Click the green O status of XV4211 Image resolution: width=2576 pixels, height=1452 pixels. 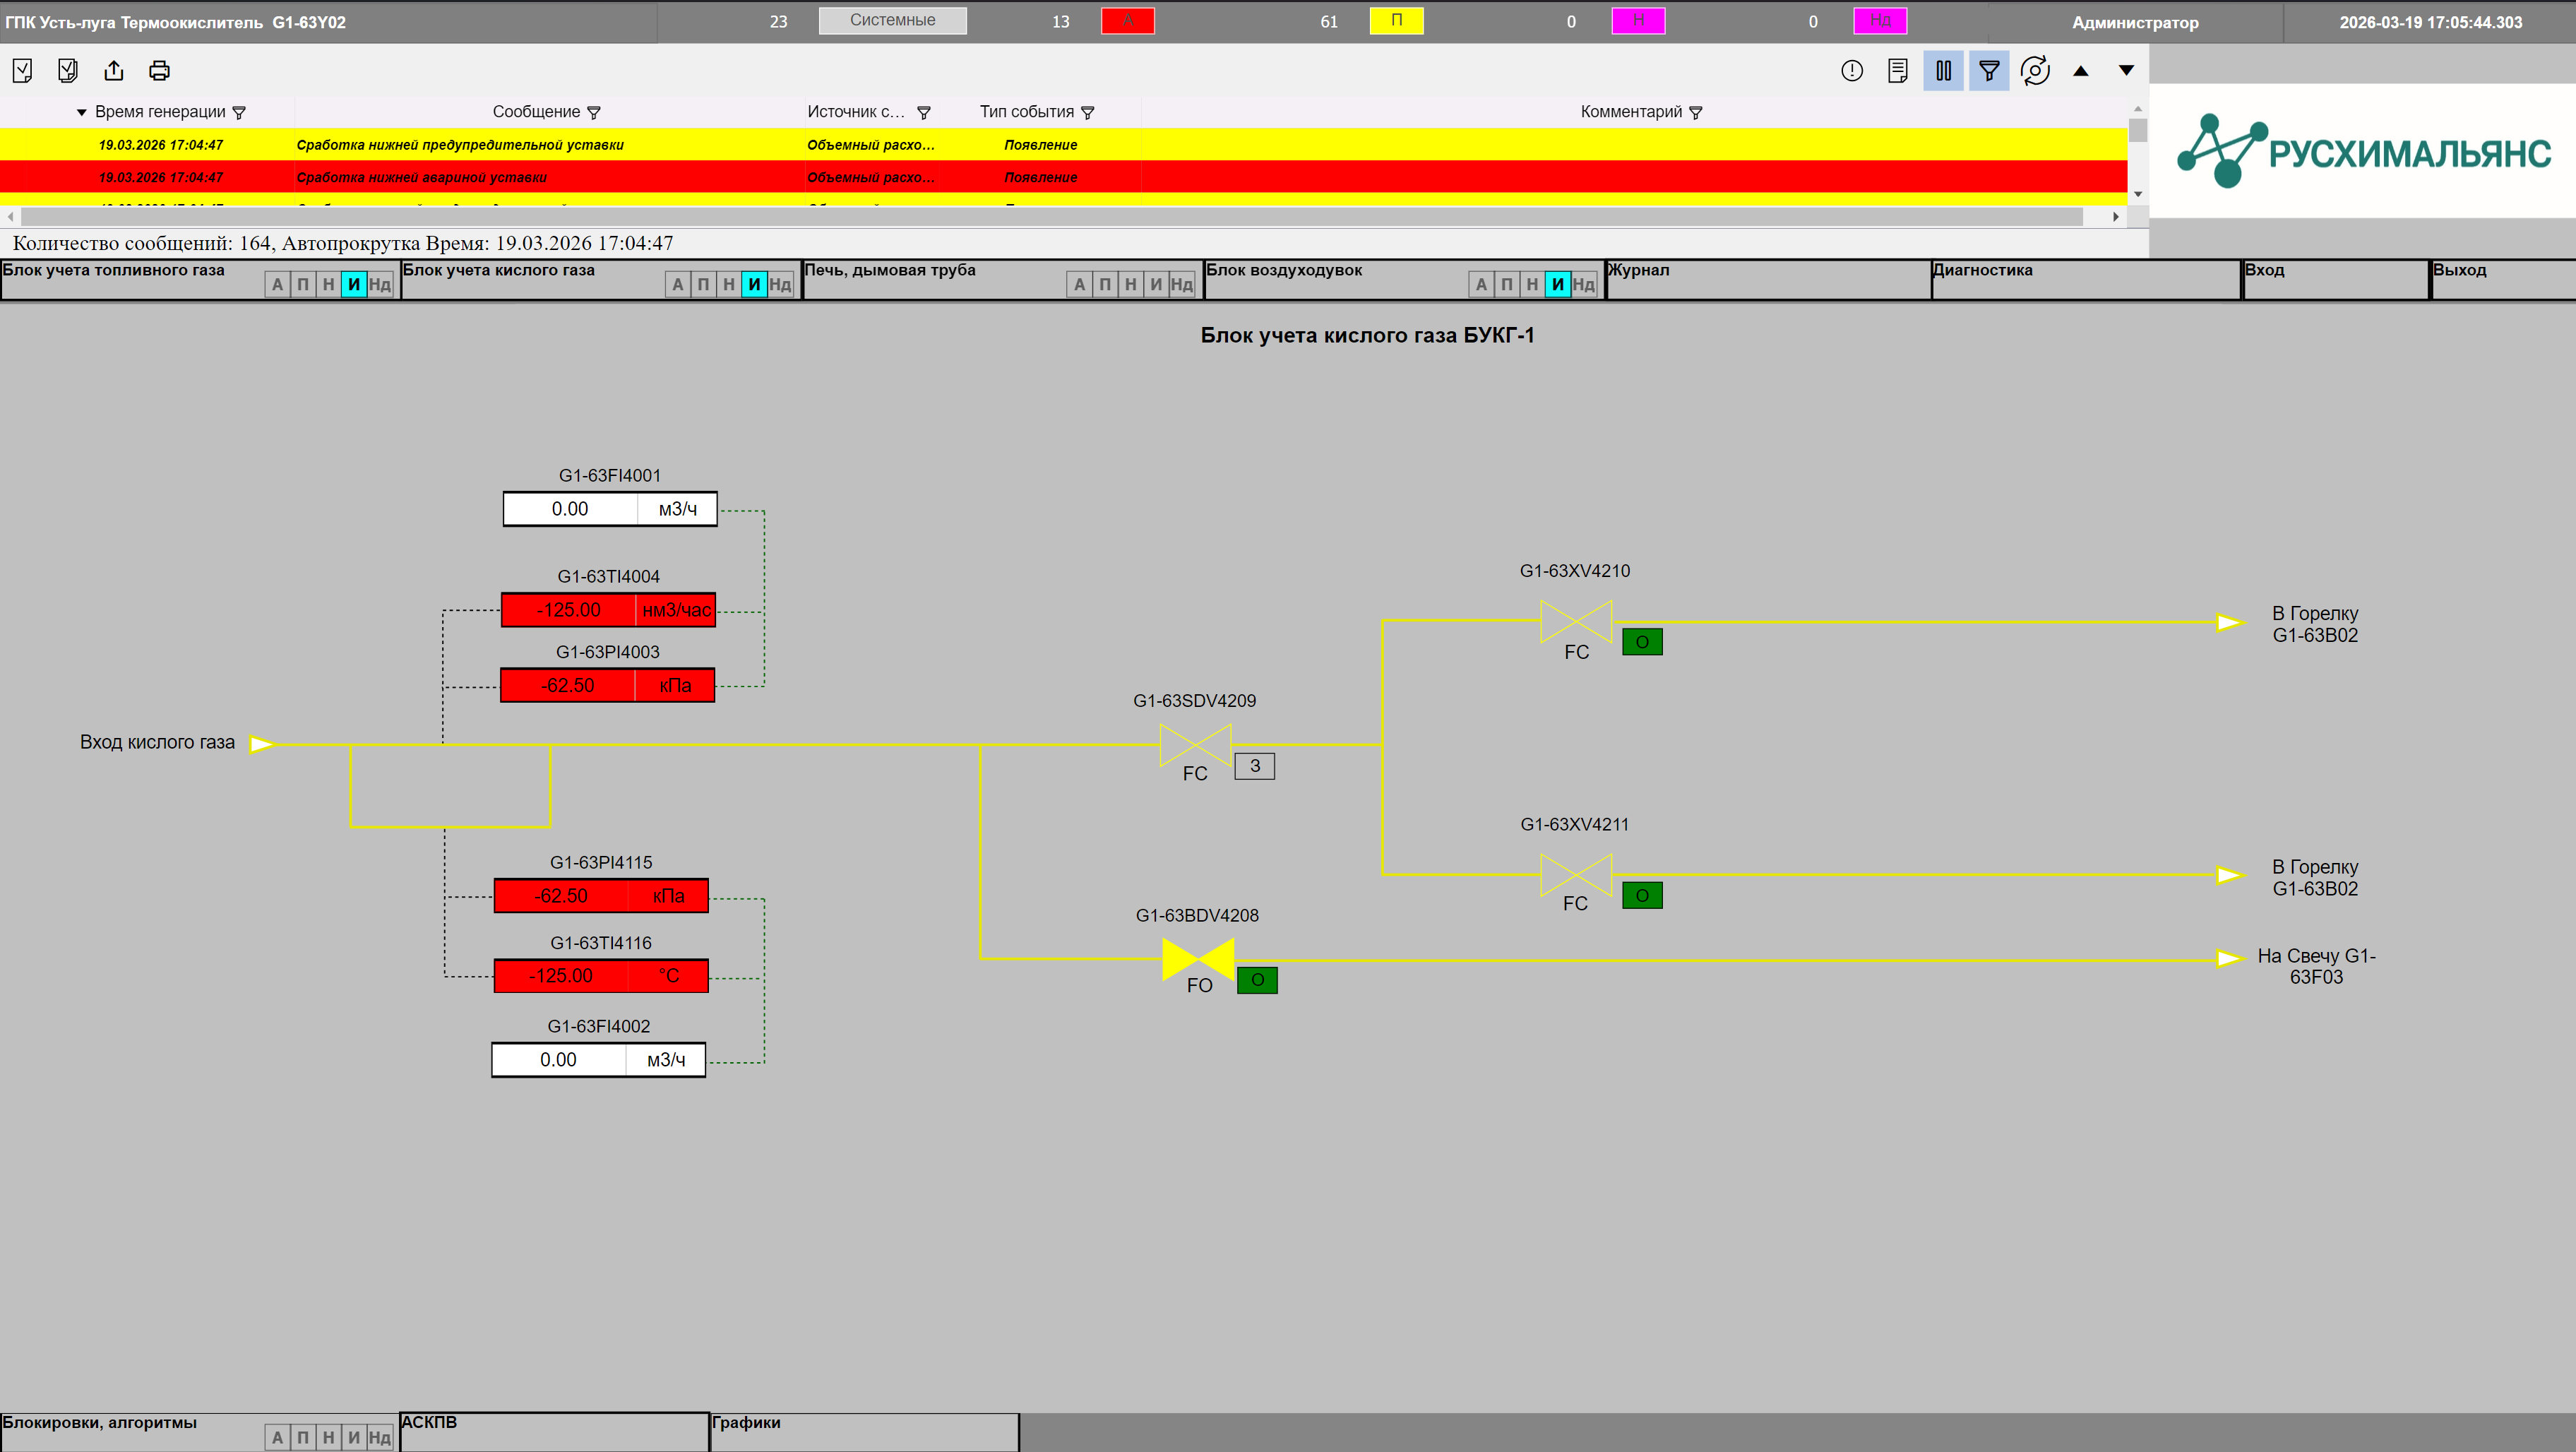coord(1642,895)
